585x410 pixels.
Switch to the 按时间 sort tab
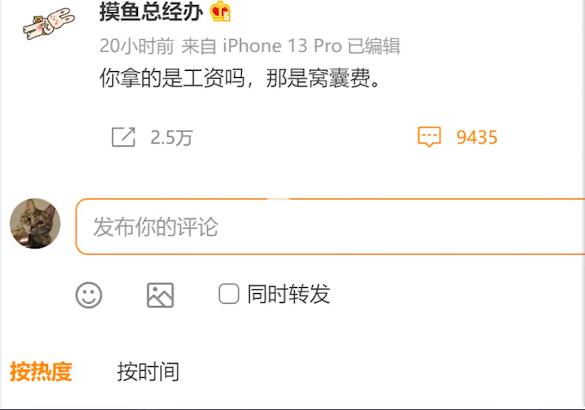(148, 372)
